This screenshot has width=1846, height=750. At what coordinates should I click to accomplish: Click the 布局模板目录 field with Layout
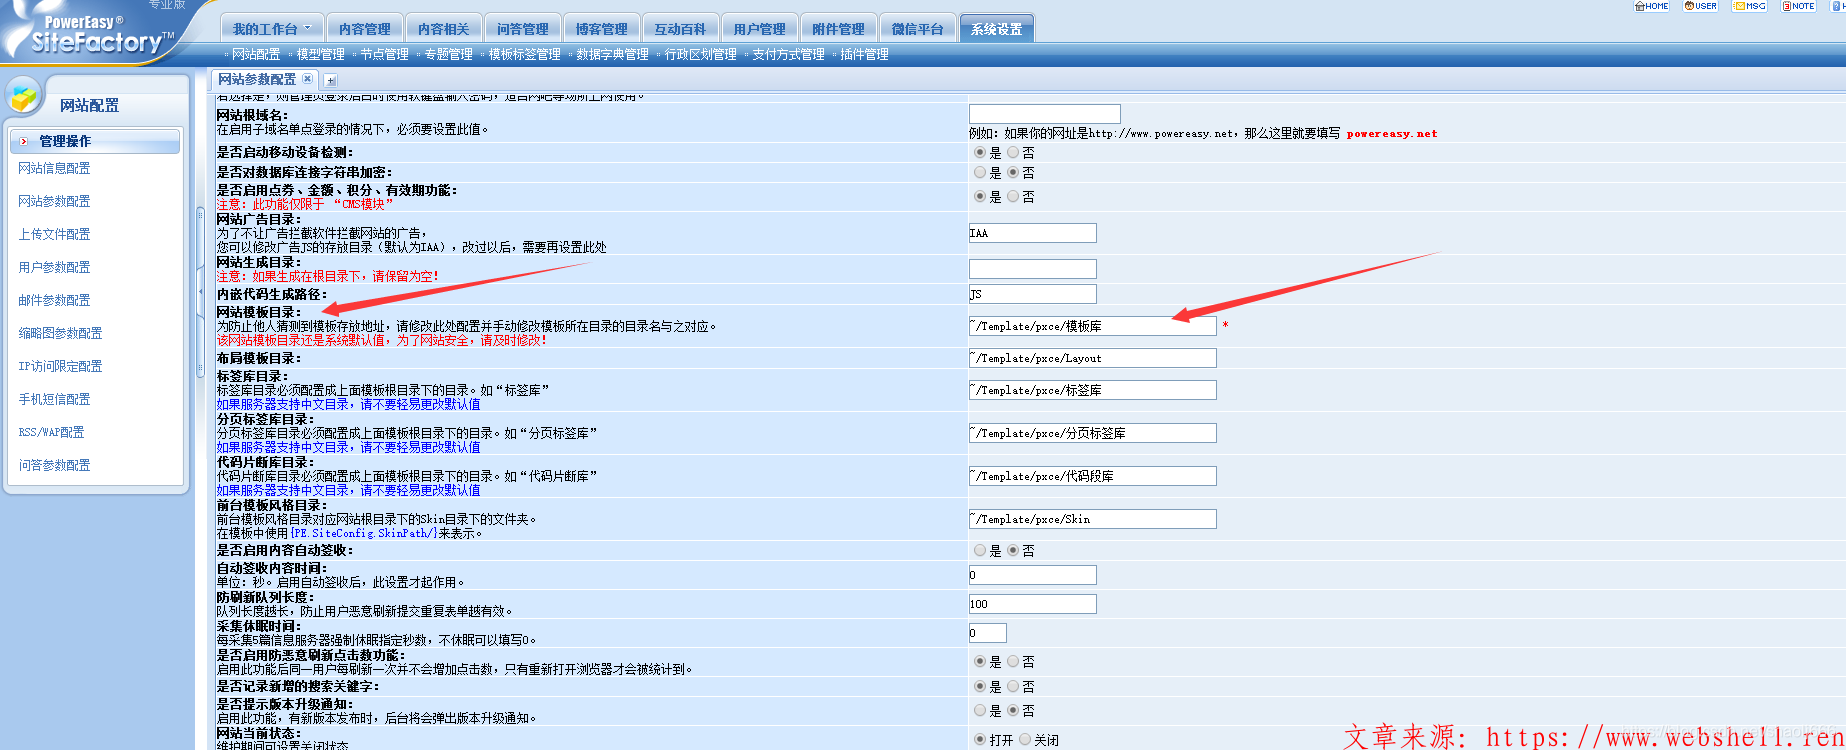pyautogui.click(x=1093, y=358)
